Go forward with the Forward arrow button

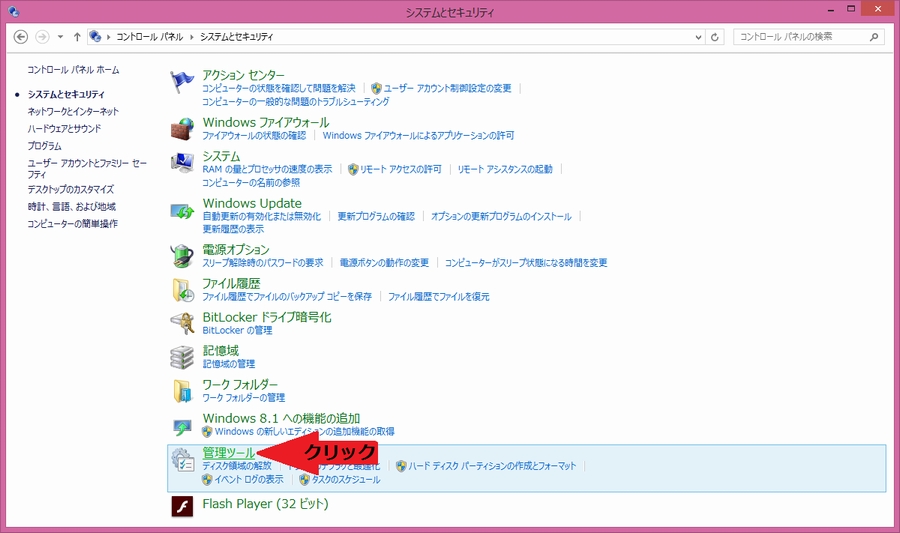coord(42,37)
